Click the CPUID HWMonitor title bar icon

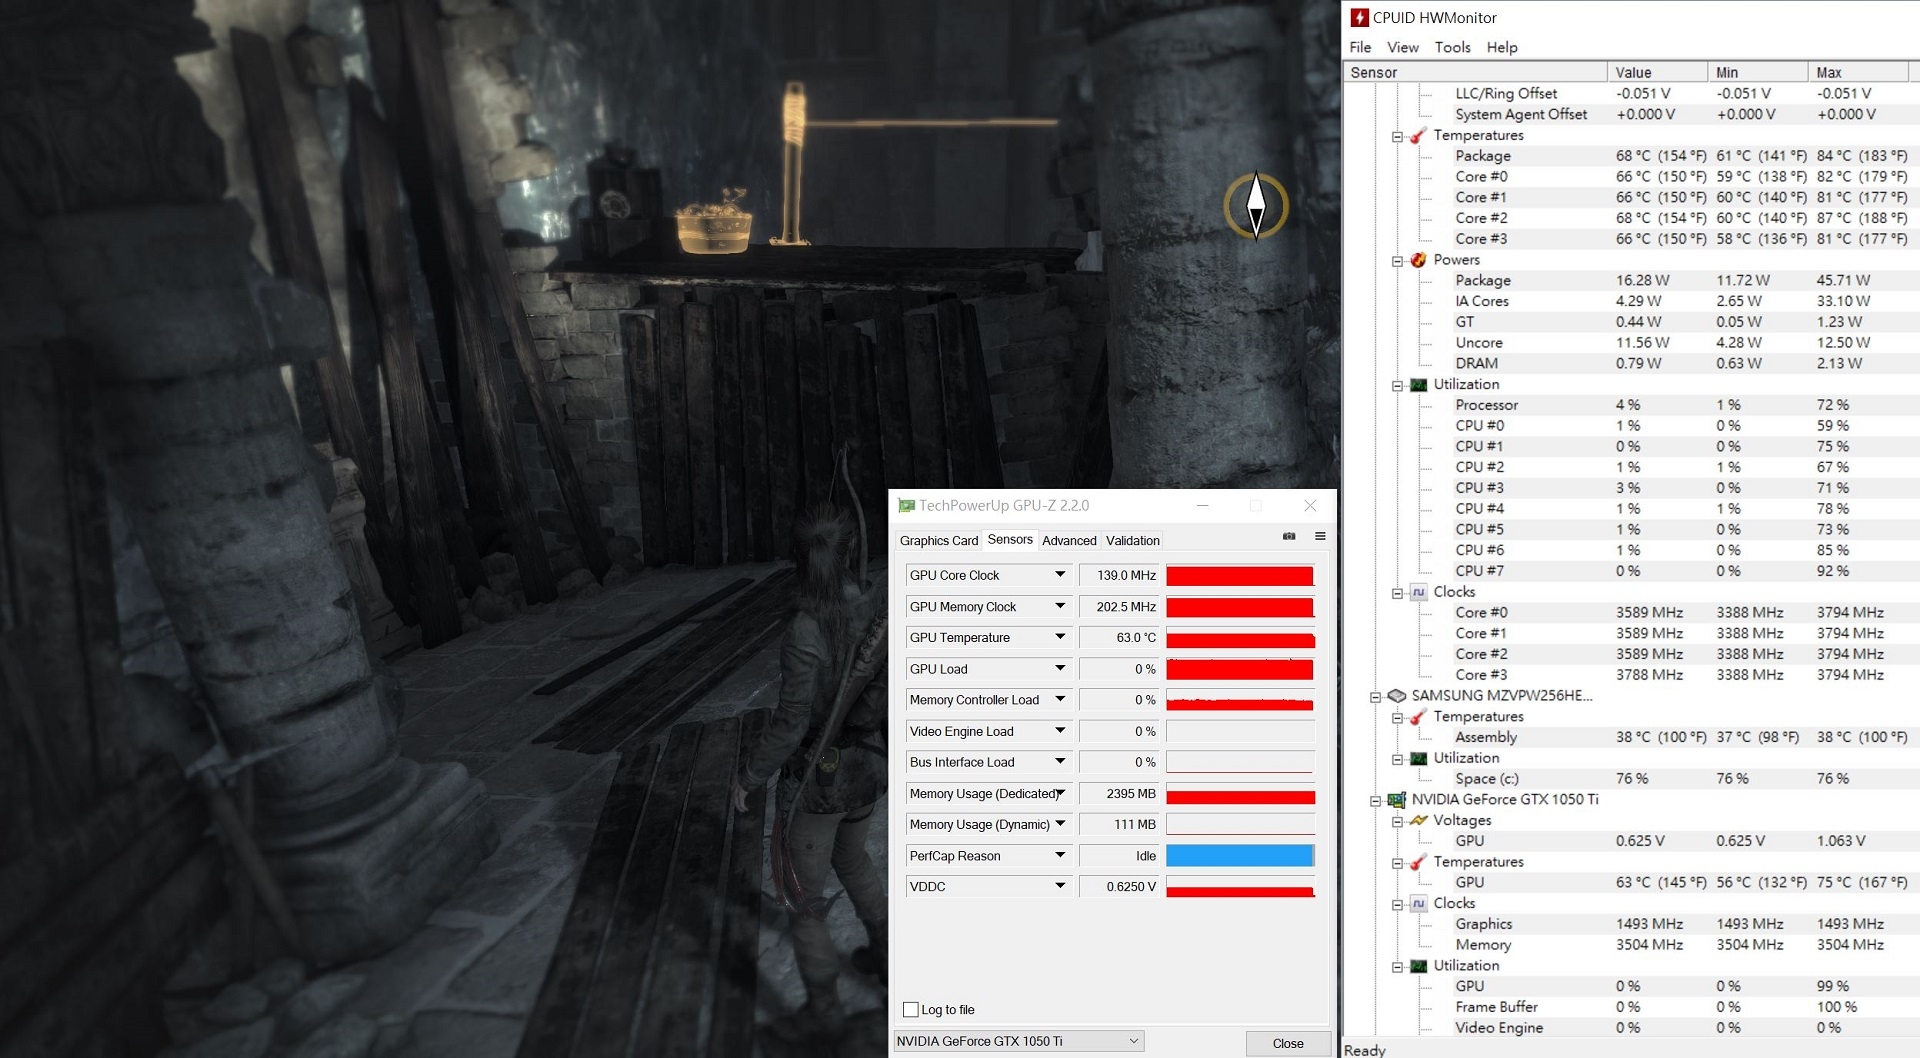pyautogui.click(x=1359, y=17)
